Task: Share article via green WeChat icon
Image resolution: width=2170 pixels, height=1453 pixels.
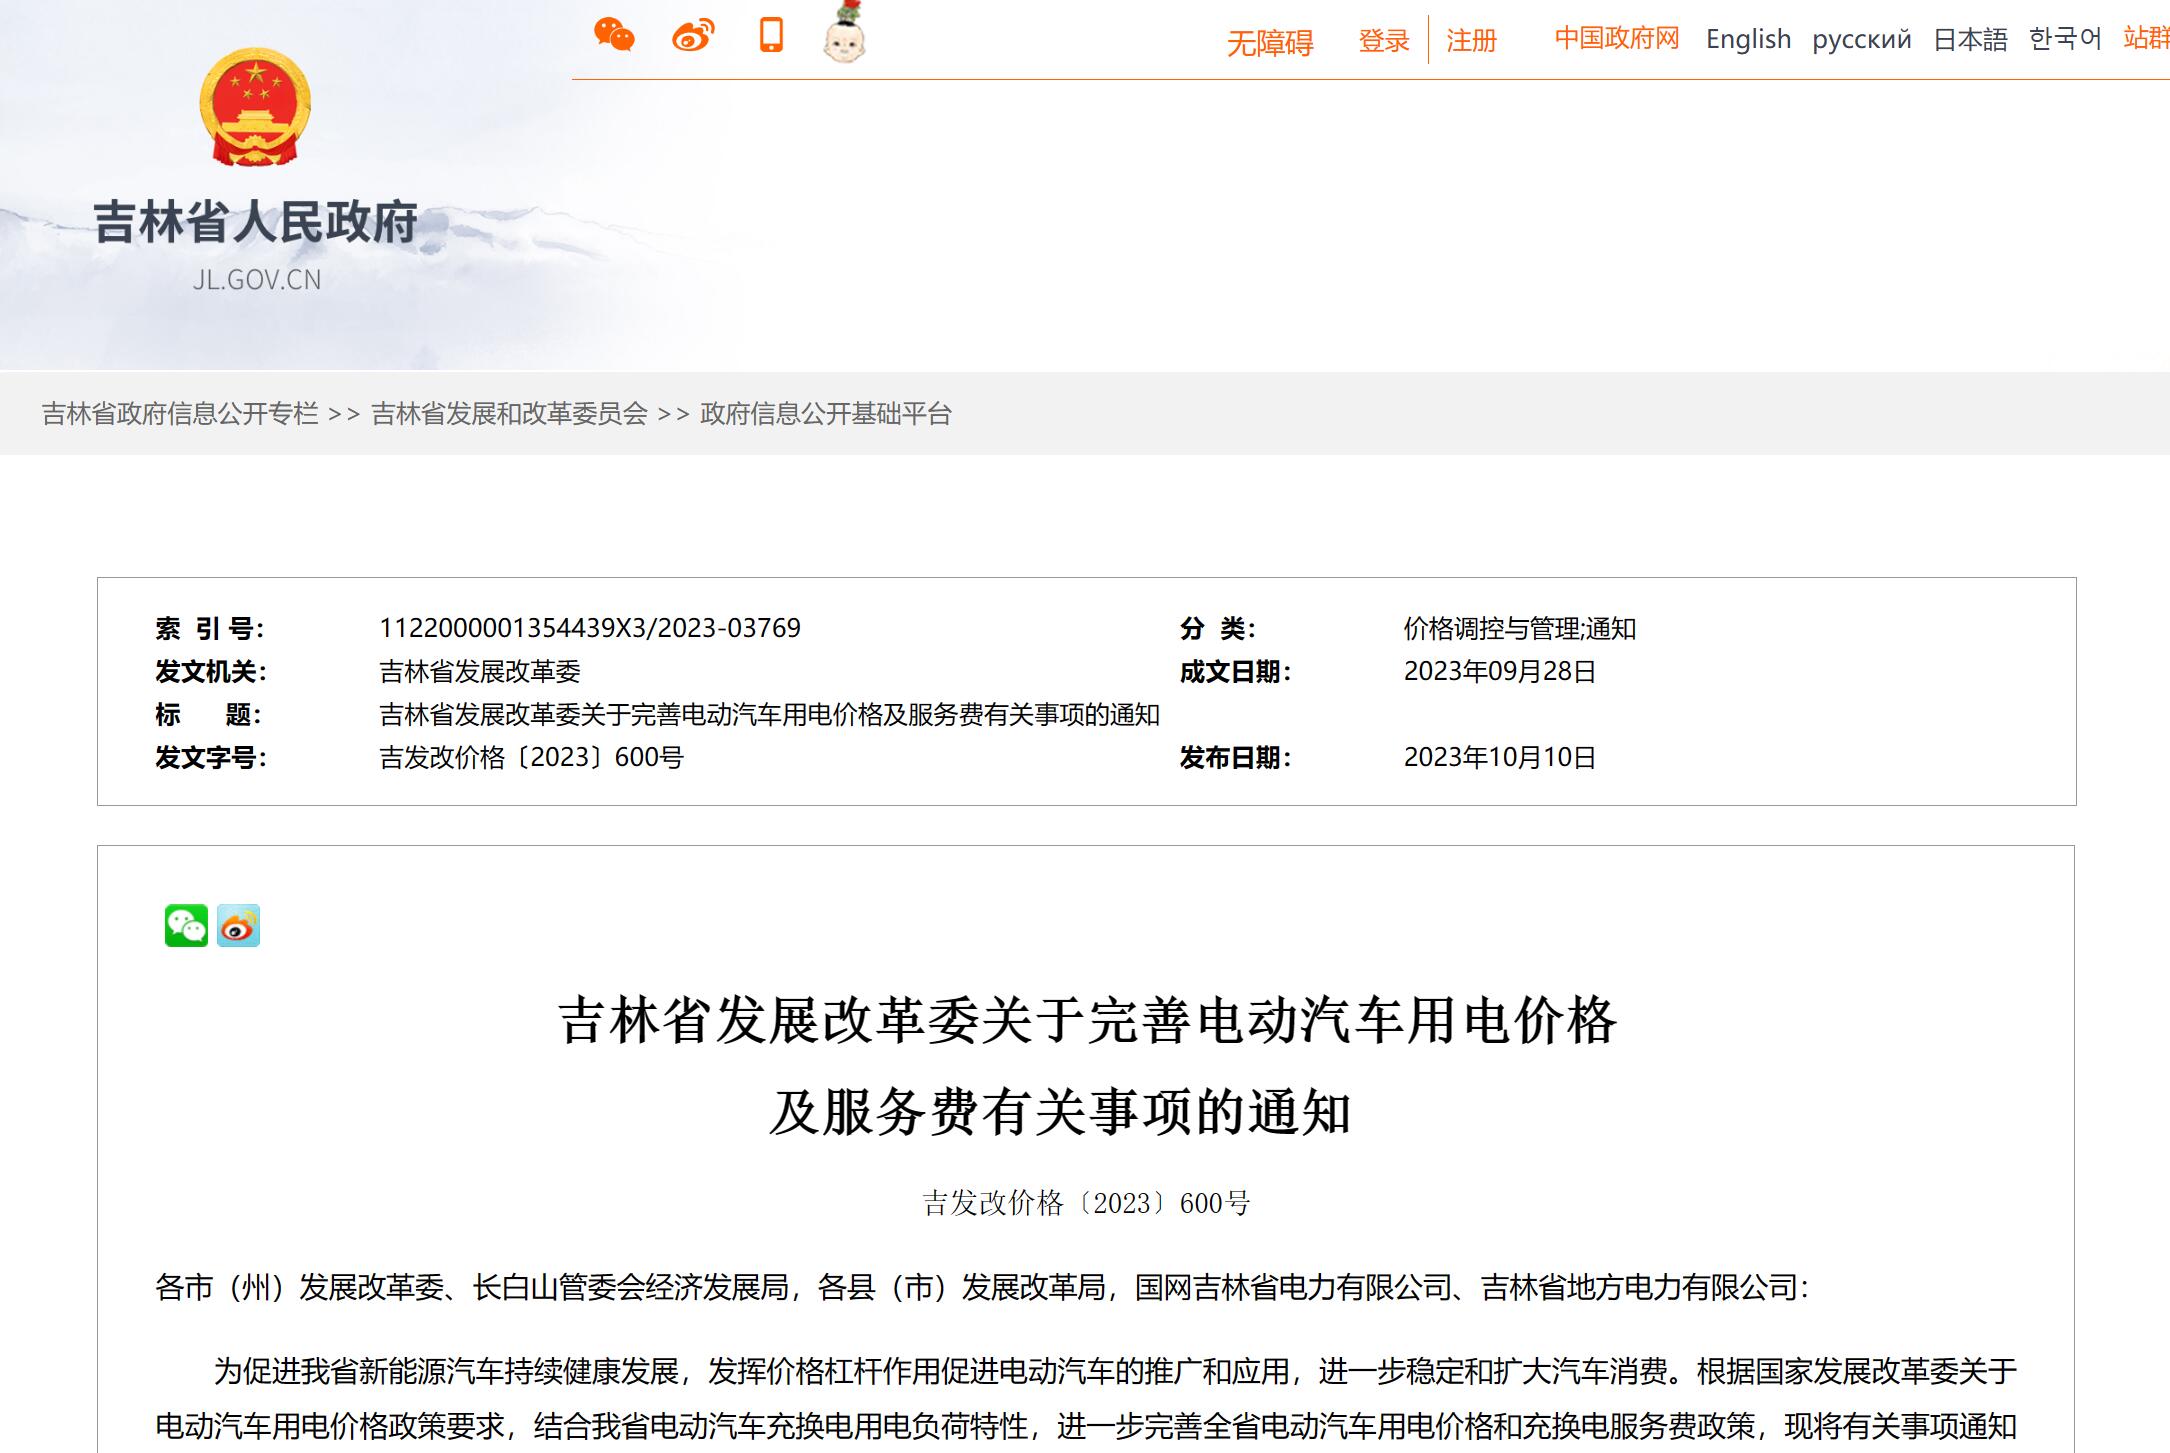Action: [186, 926]
